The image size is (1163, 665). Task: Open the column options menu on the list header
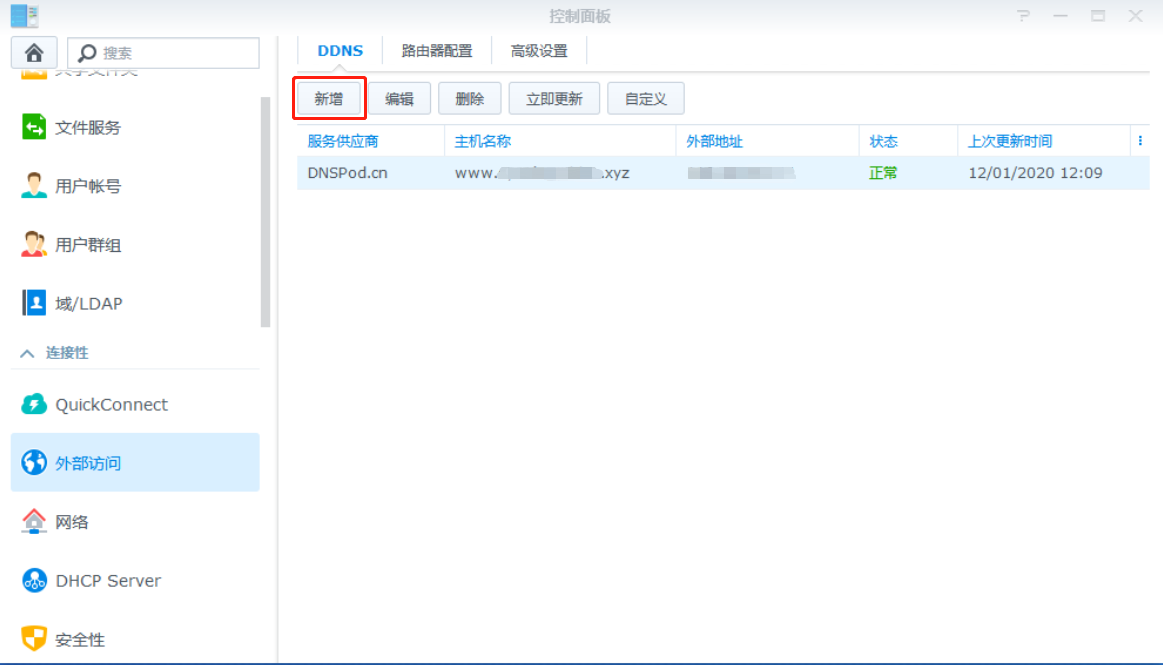click(x=1140, y=141)
